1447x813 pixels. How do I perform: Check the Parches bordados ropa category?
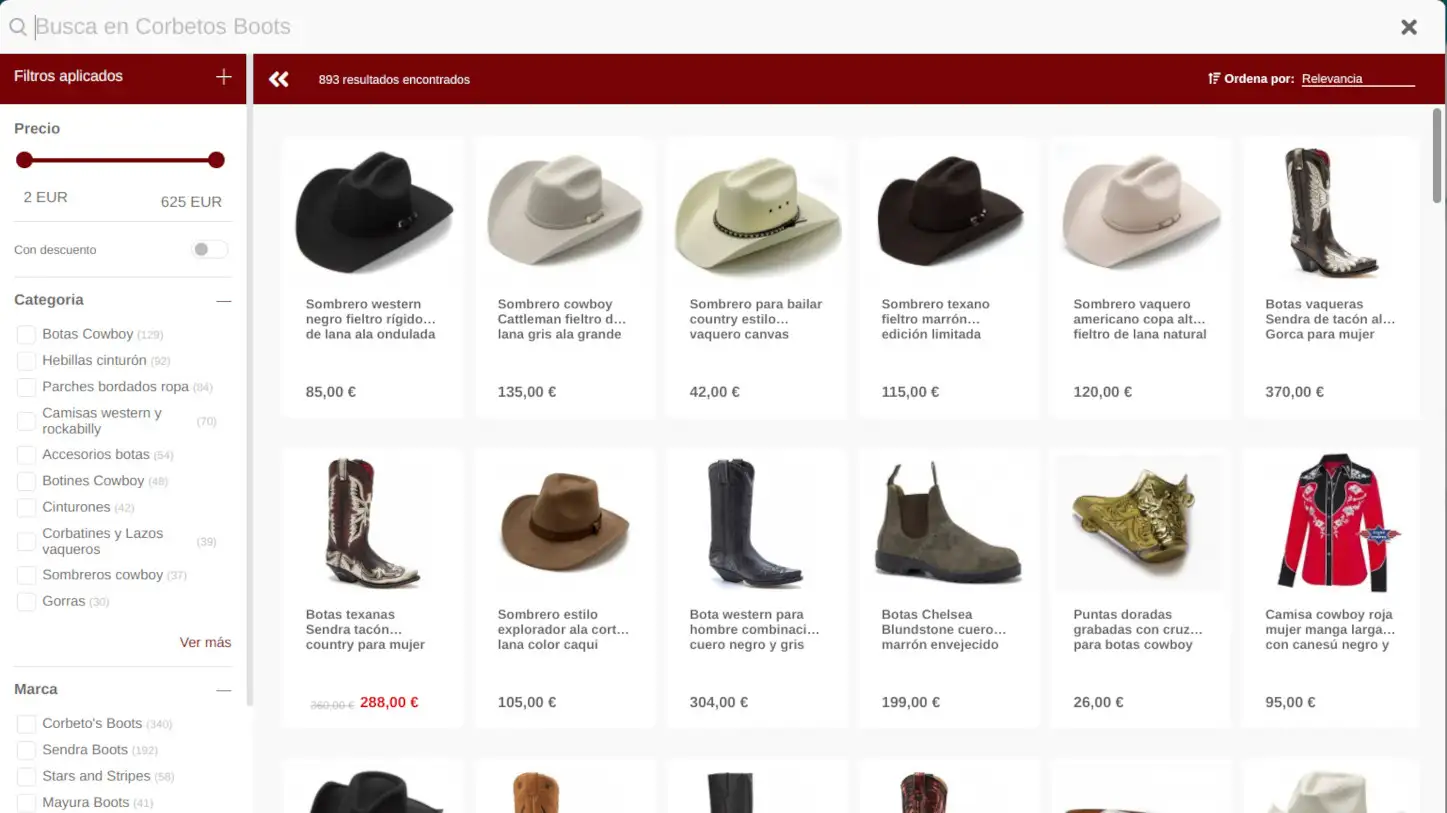(26, 387)
